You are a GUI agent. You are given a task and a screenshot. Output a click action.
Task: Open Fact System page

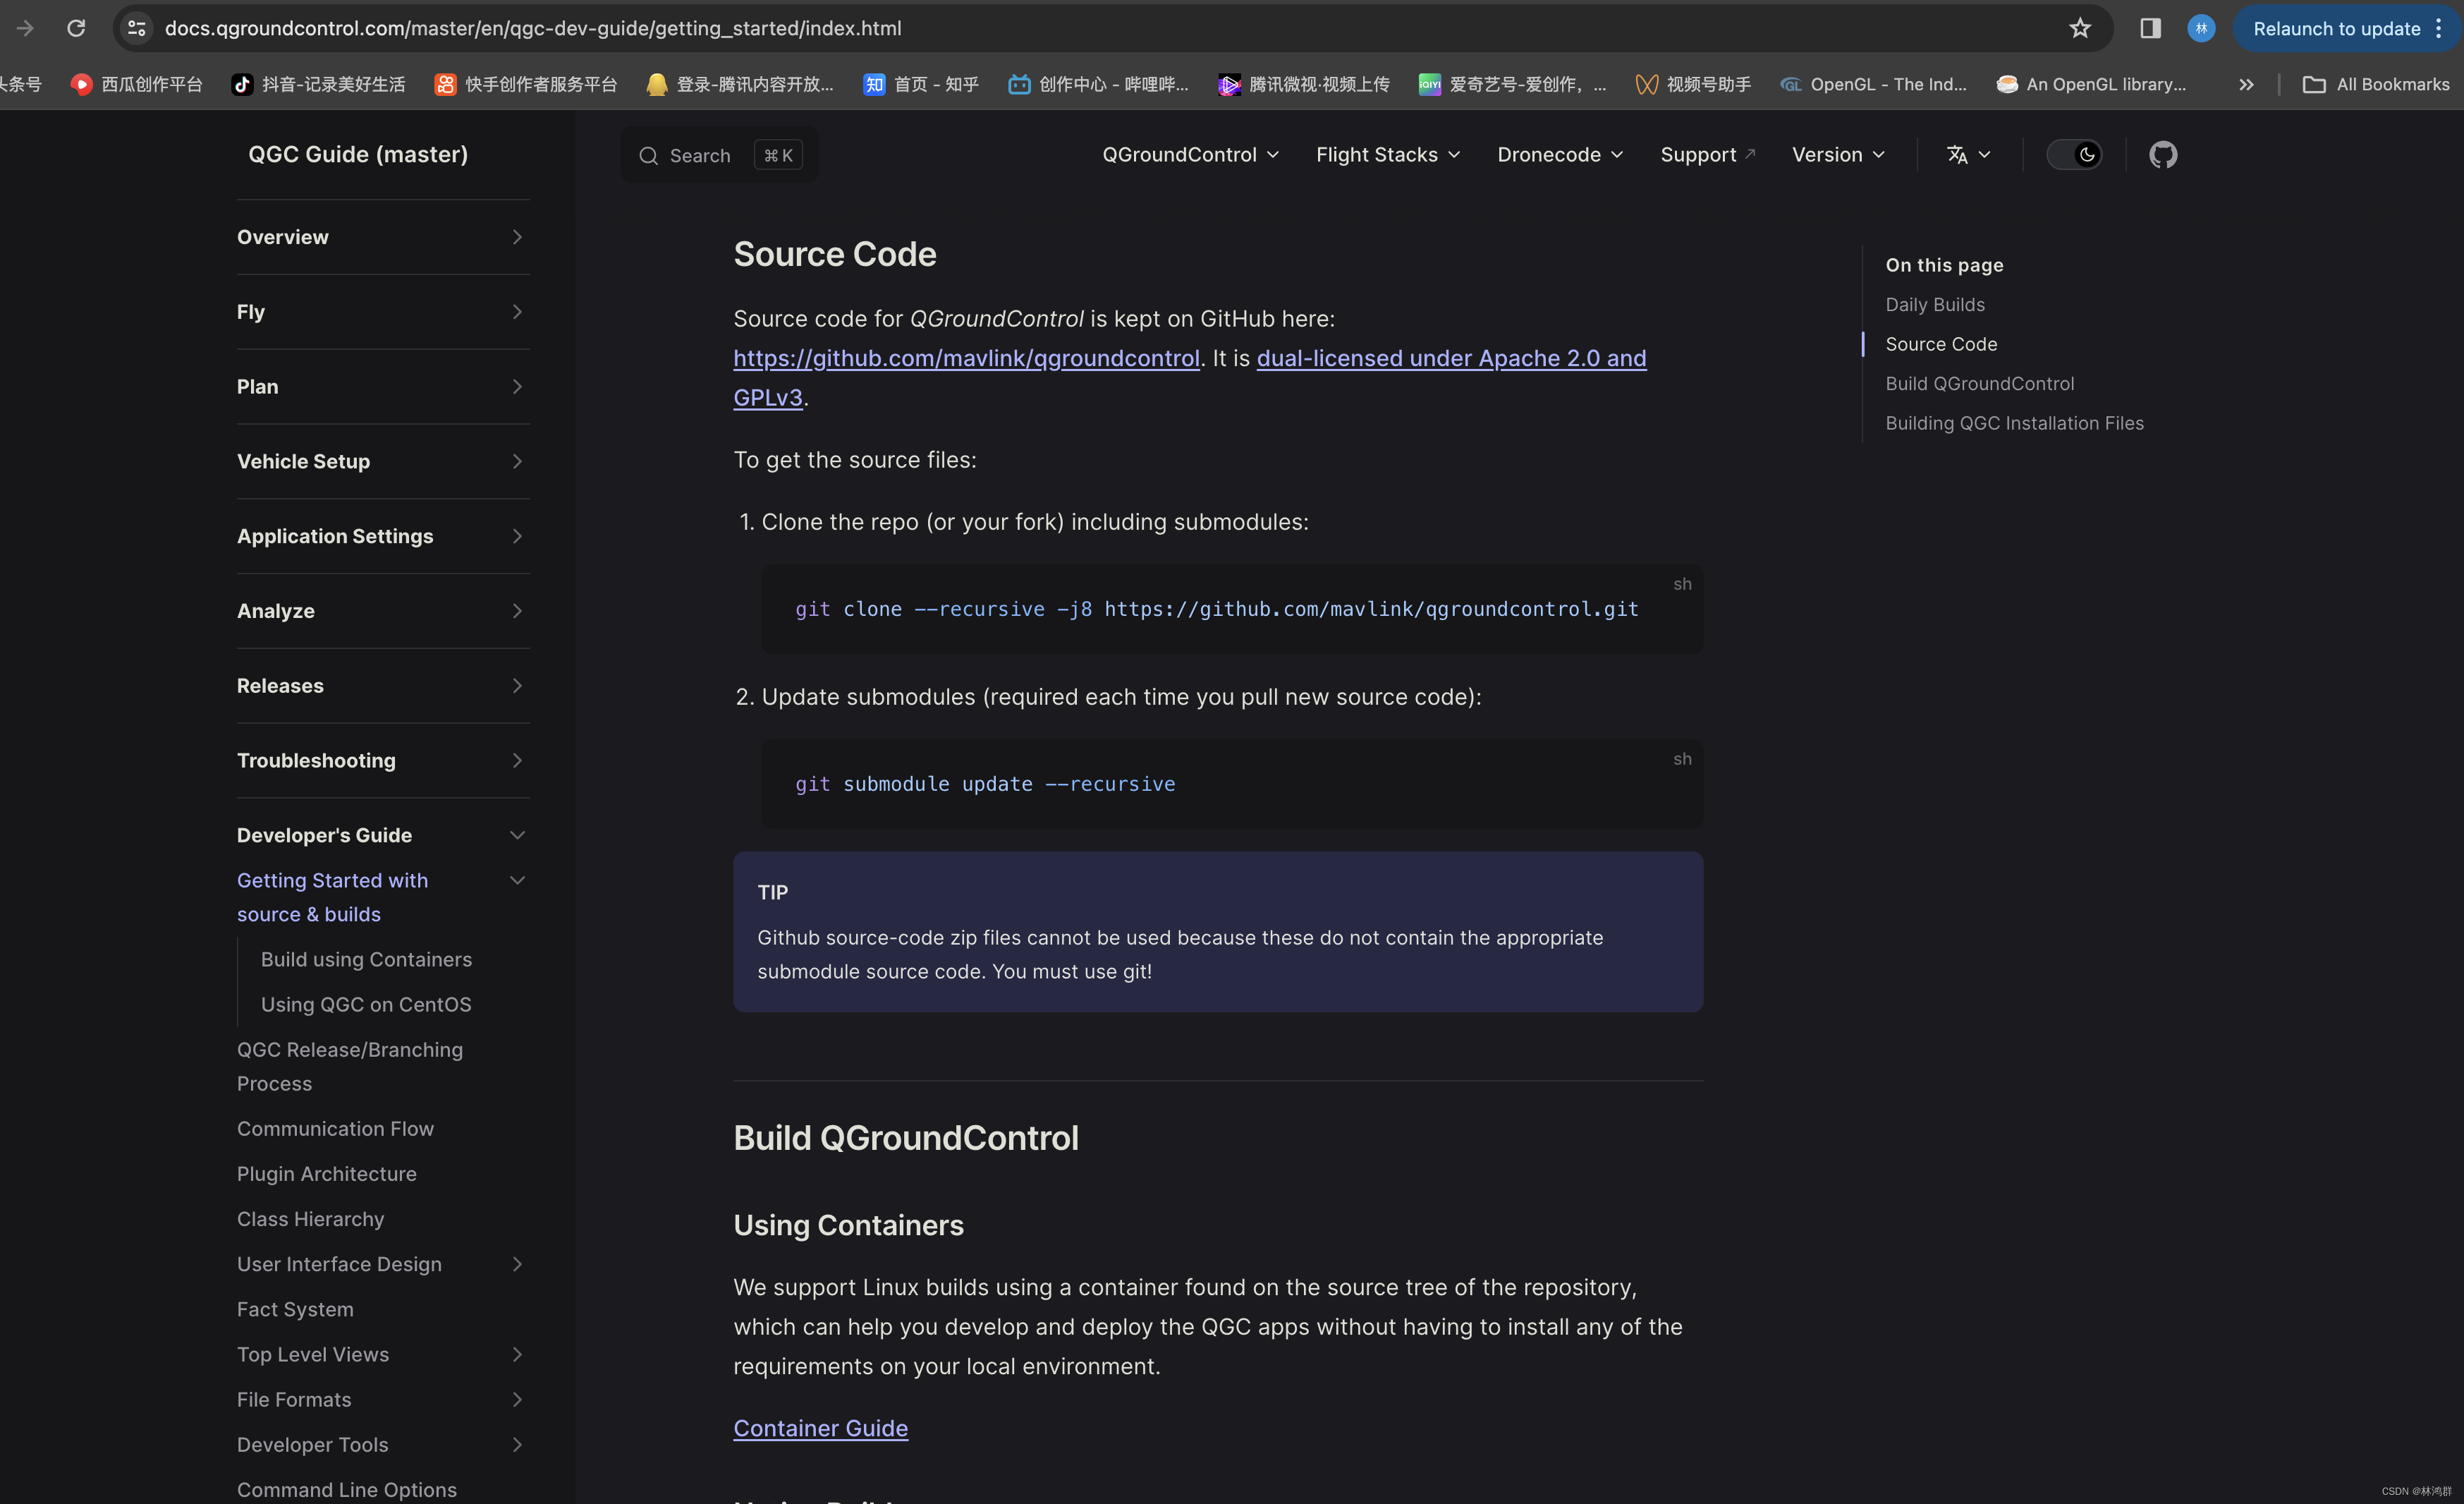[295, 1309]
